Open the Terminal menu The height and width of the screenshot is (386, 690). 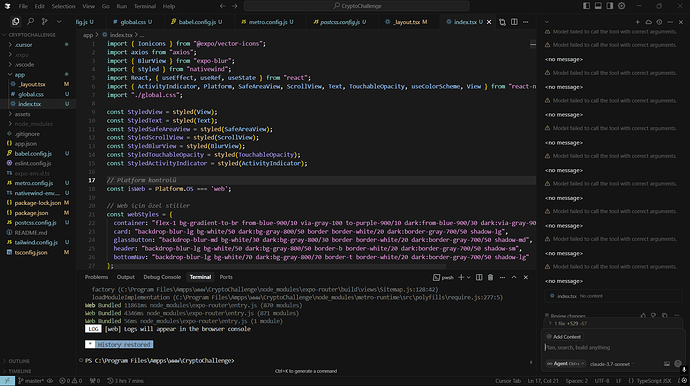point(145,6)
